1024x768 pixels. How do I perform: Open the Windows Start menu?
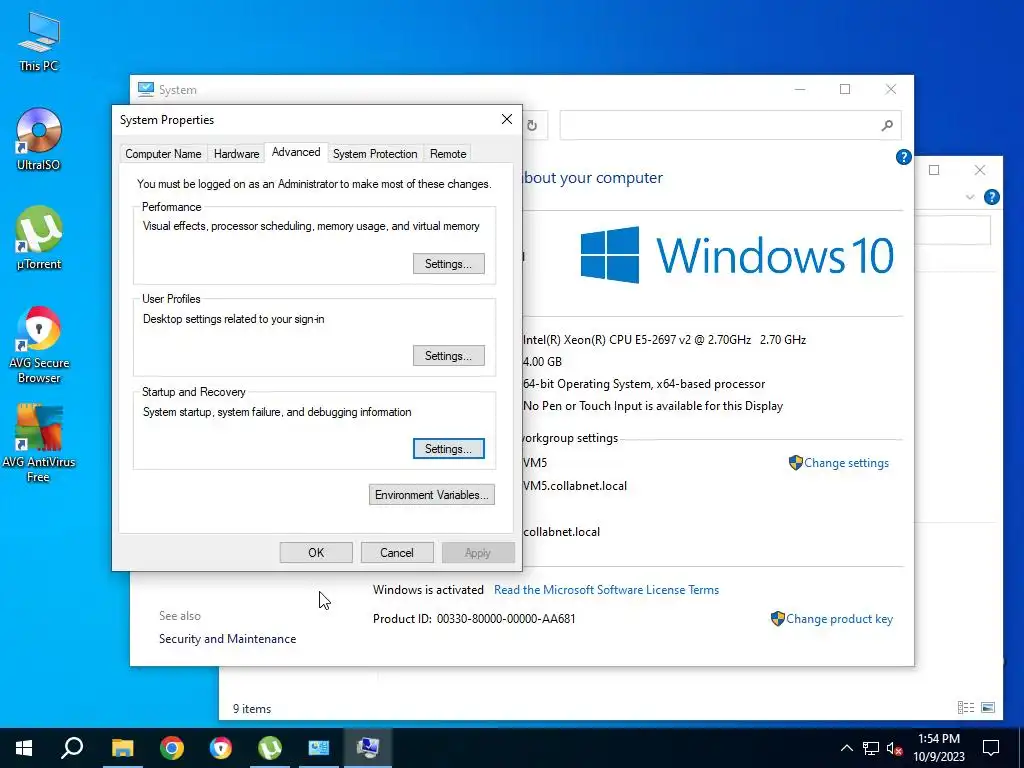pyautogui.click(x=24, y=748)
